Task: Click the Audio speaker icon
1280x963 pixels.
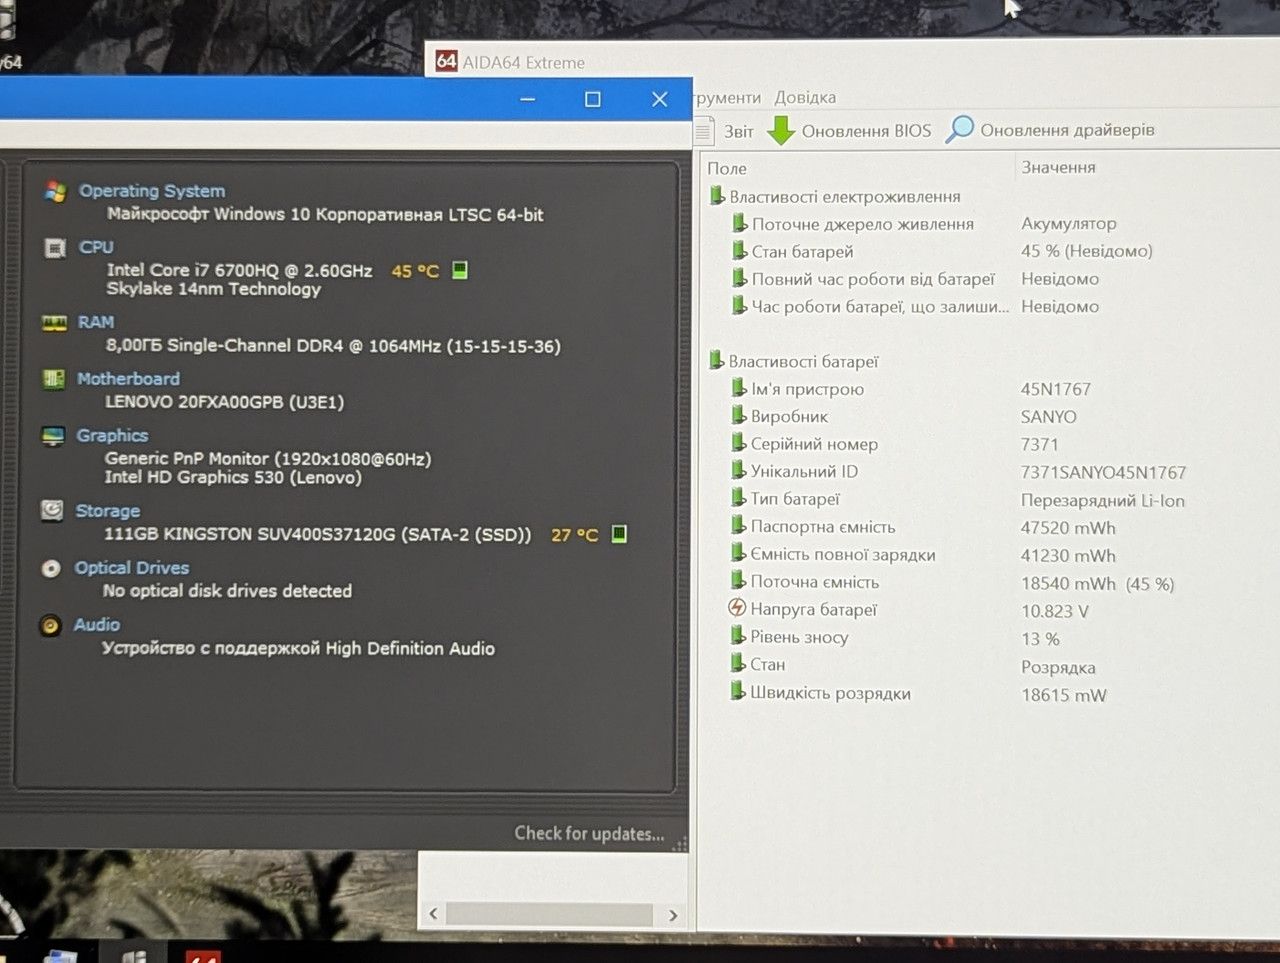Action: pyautogui.click(x=50, y=626)
